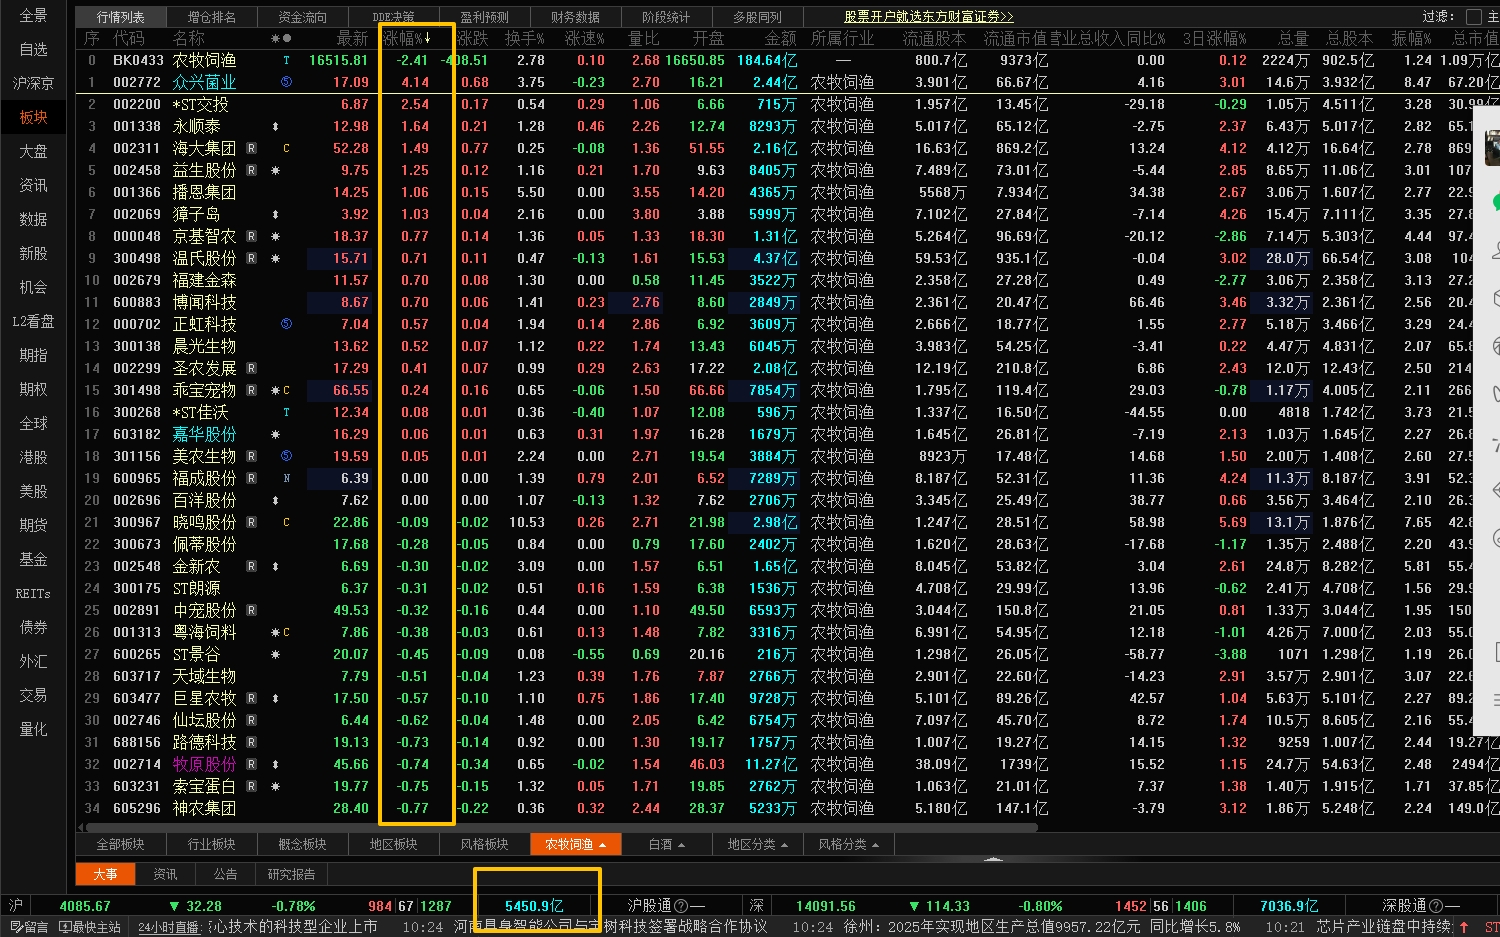
Task: Click the 股票开户就选东方财富证券 link
Action: coord(928,17)
